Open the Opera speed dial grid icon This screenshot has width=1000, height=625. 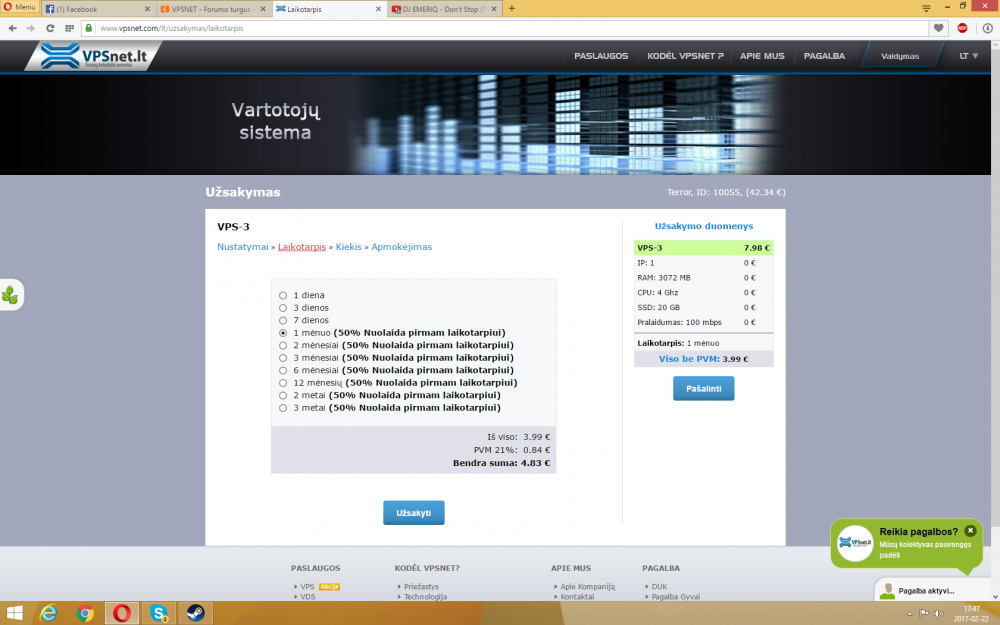pyautogui.click(x=70, y=28)
